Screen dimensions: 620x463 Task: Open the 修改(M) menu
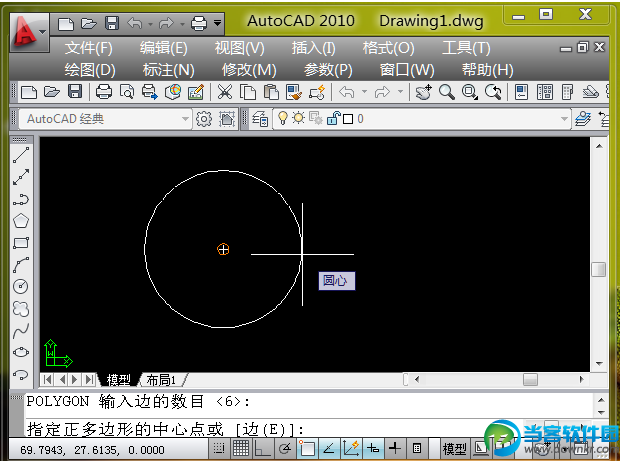(249, 69)
